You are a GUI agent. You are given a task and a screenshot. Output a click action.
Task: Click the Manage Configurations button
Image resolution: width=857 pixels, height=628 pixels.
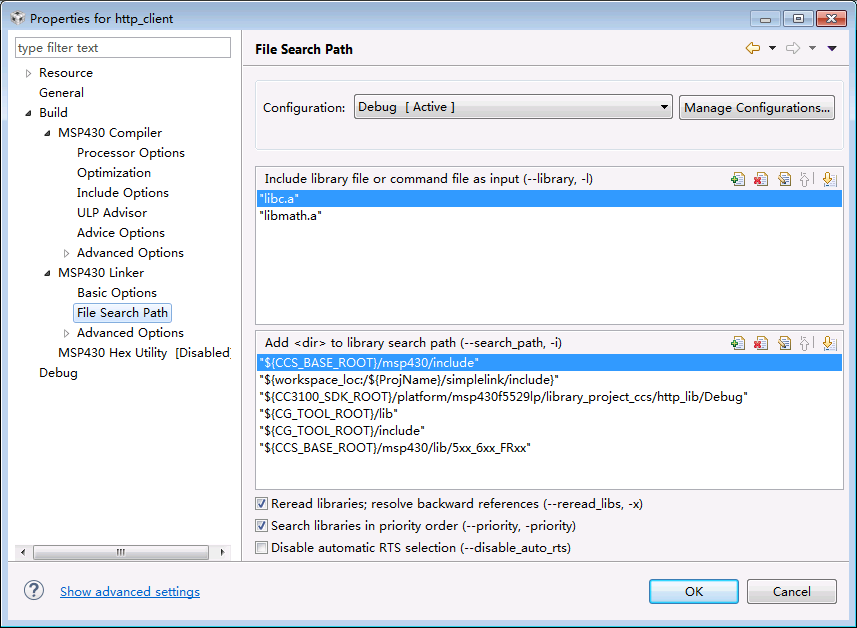coord(757,108)
